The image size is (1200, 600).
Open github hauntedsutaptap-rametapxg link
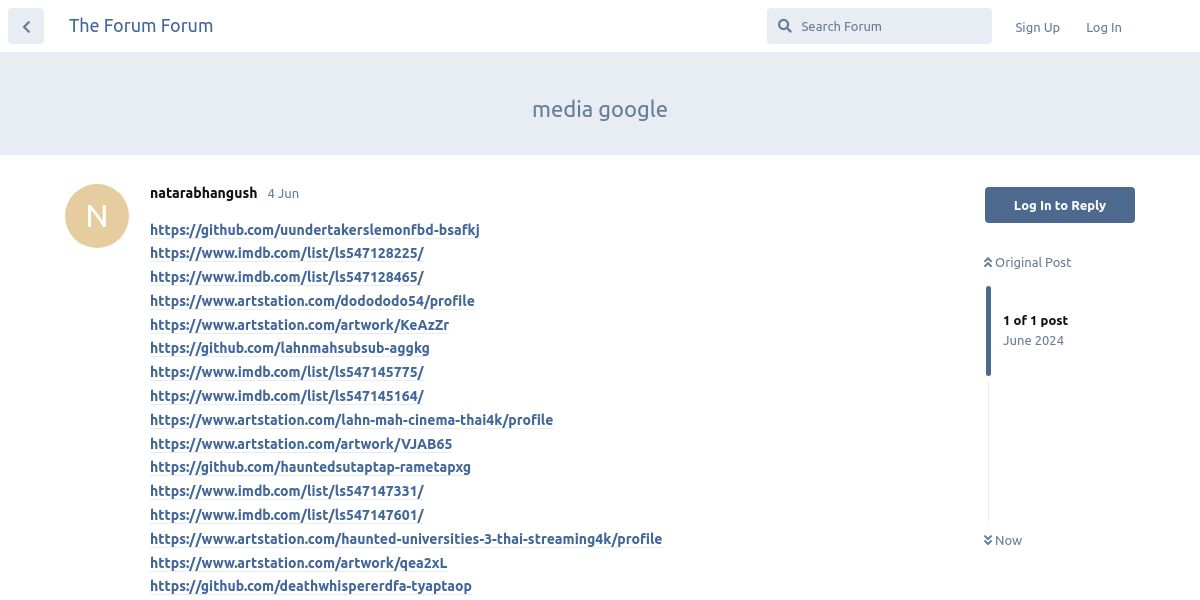pyautogui.click(x=310, y=467)
